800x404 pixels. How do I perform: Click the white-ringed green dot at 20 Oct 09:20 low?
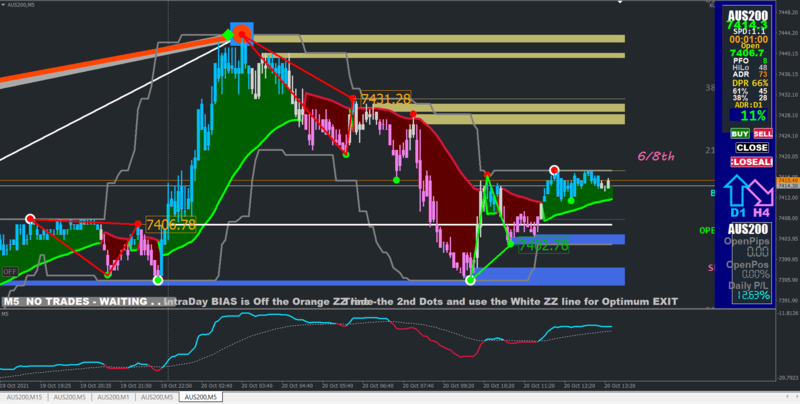470,280
